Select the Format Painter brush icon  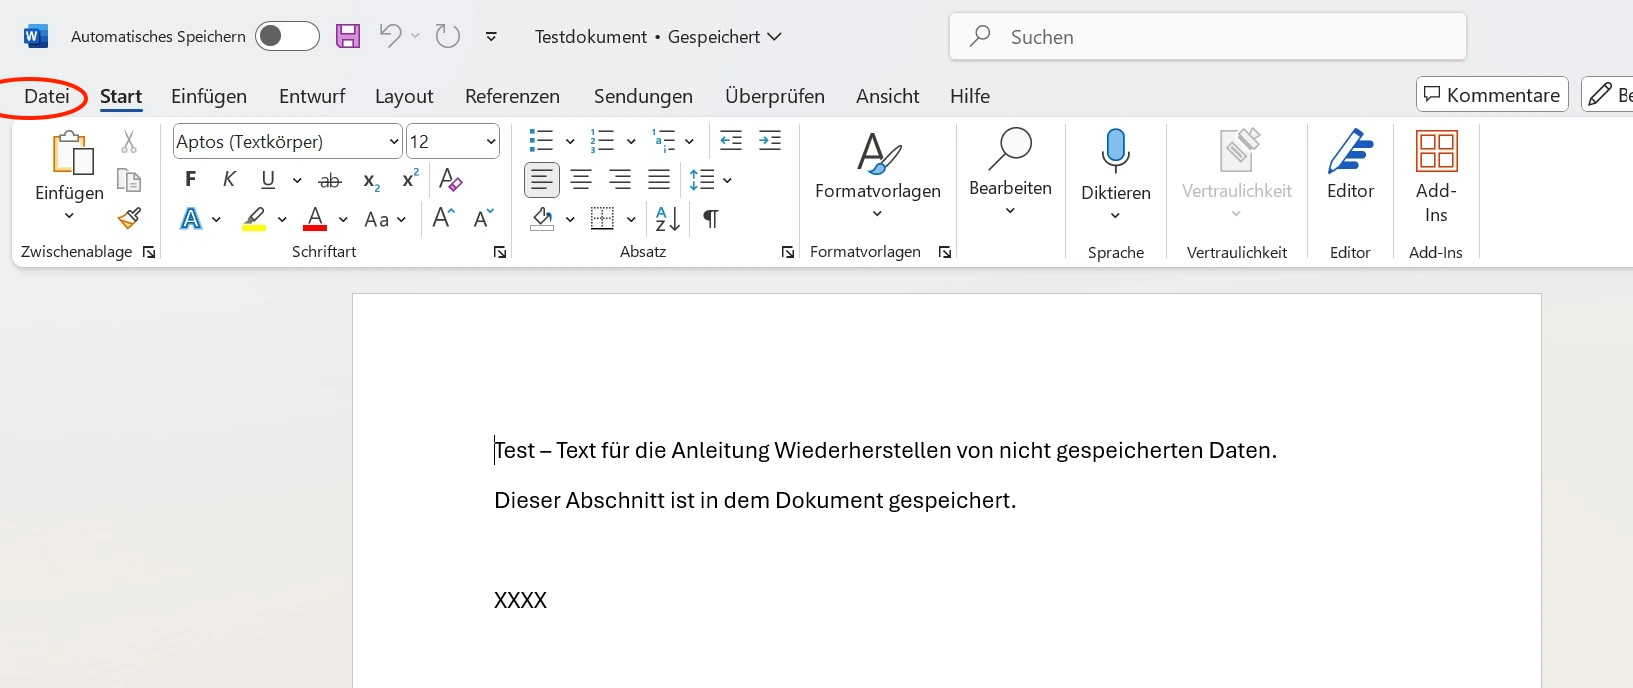pyautogui.click(x=129, y=218)
